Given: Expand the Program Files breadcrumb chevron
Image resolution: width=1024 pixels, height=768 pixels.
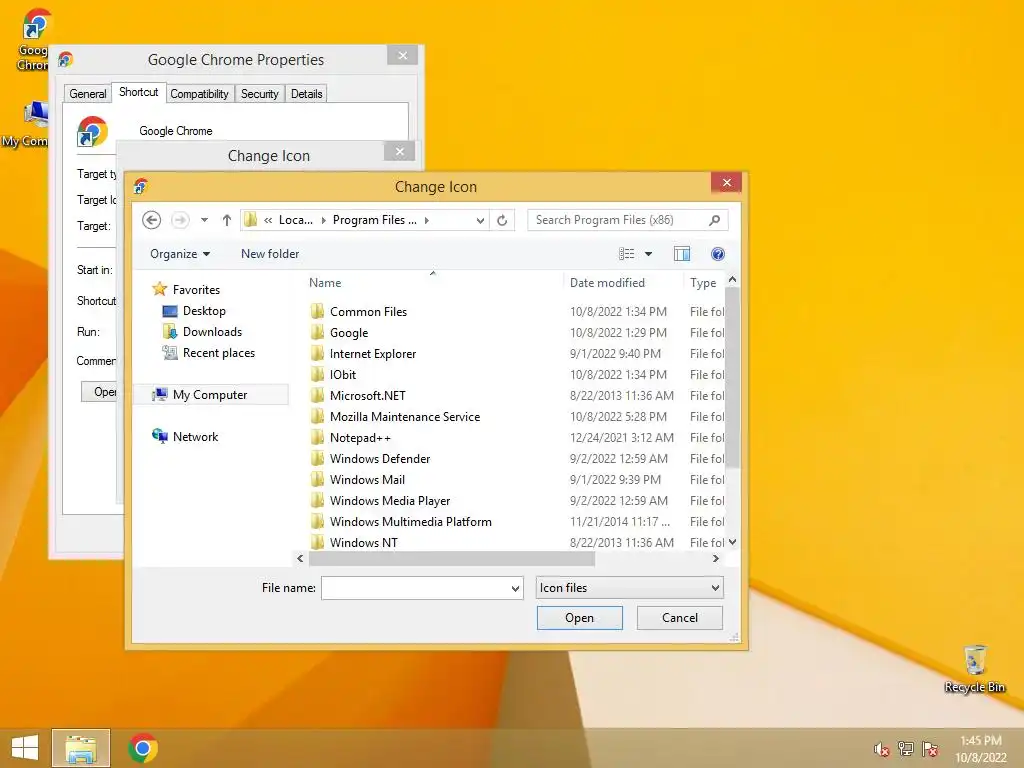Looking at the screenshot, I should [426, 221].
